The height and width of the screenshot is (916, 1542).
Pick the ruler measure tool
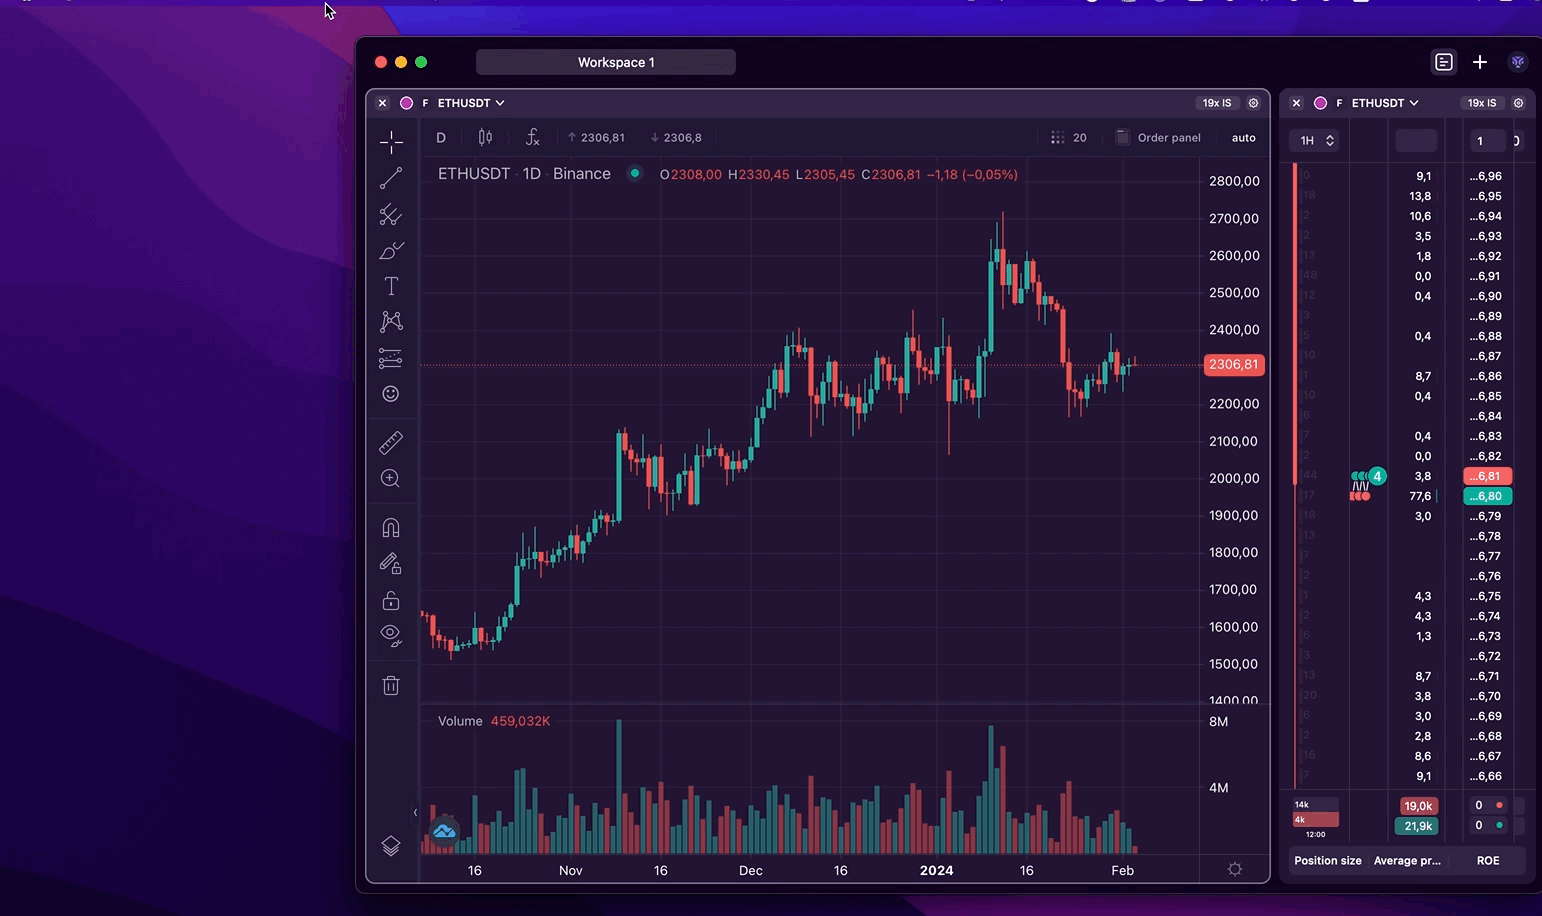(x=391, y=442)
